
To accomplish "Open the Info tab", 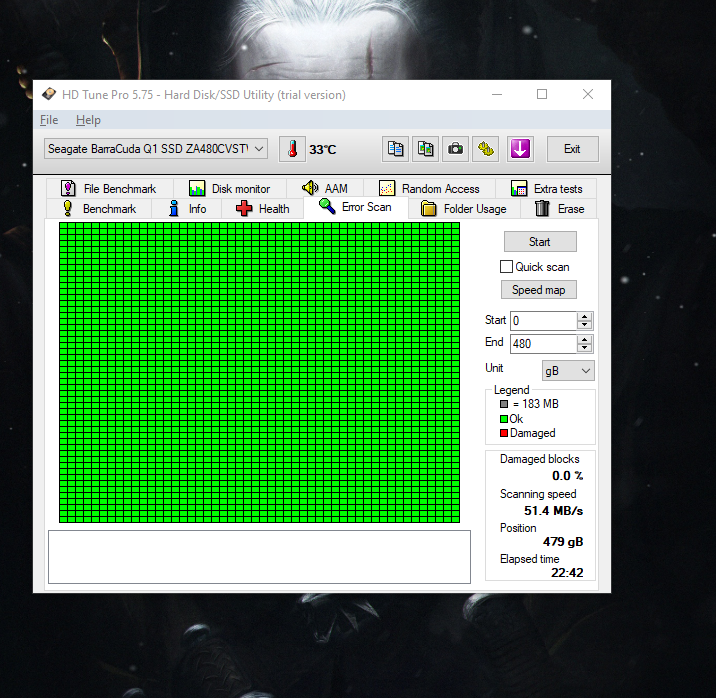I will coord(187,209).
